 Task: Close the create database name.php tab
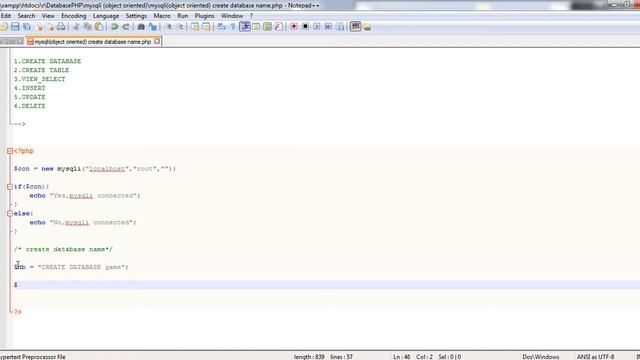[157, 41]
